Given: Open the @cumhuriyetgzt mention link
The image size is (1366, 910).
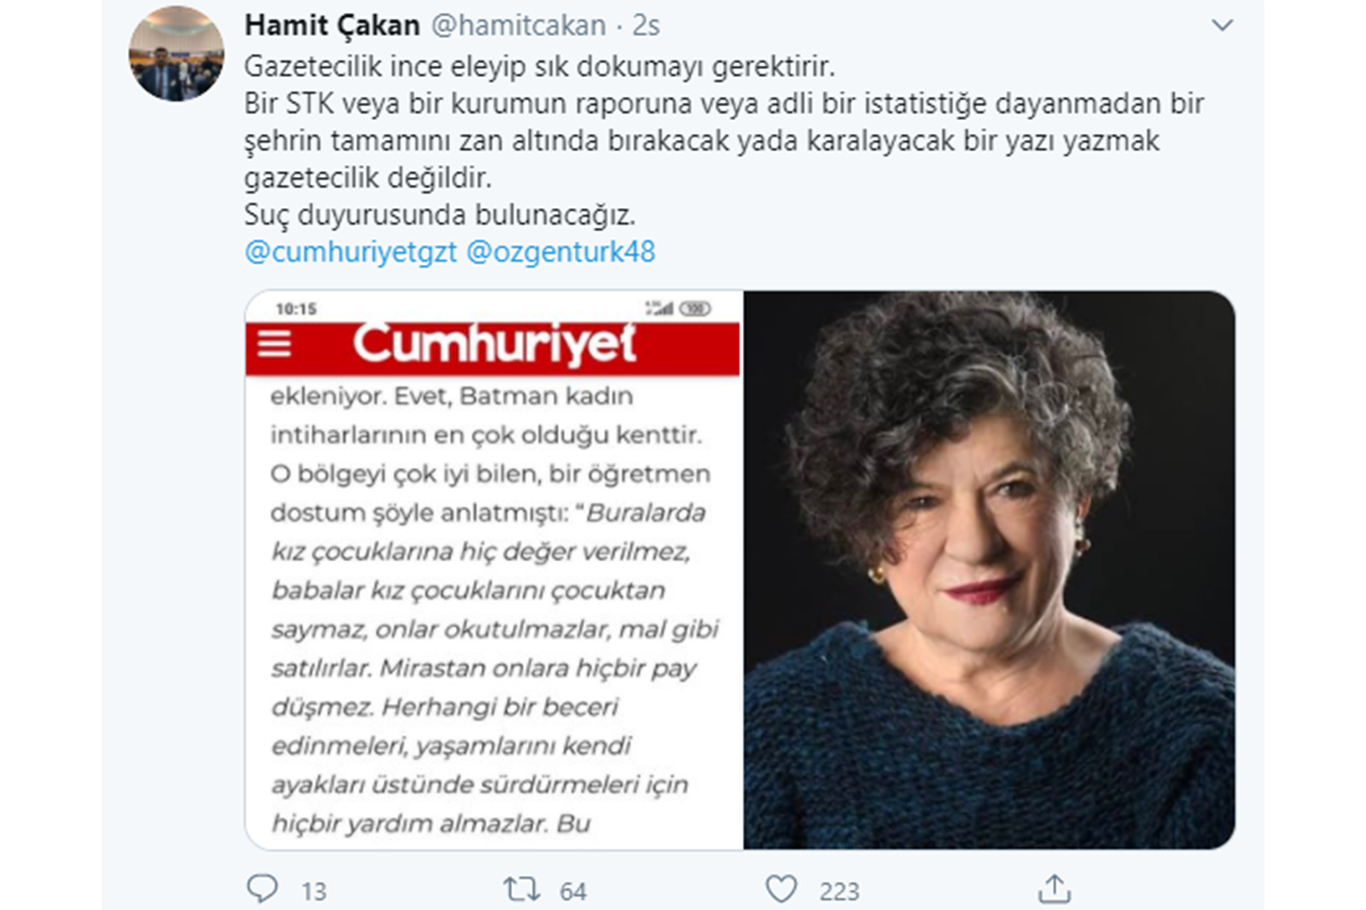Looking at the screenshot, I should click(351, 251).
